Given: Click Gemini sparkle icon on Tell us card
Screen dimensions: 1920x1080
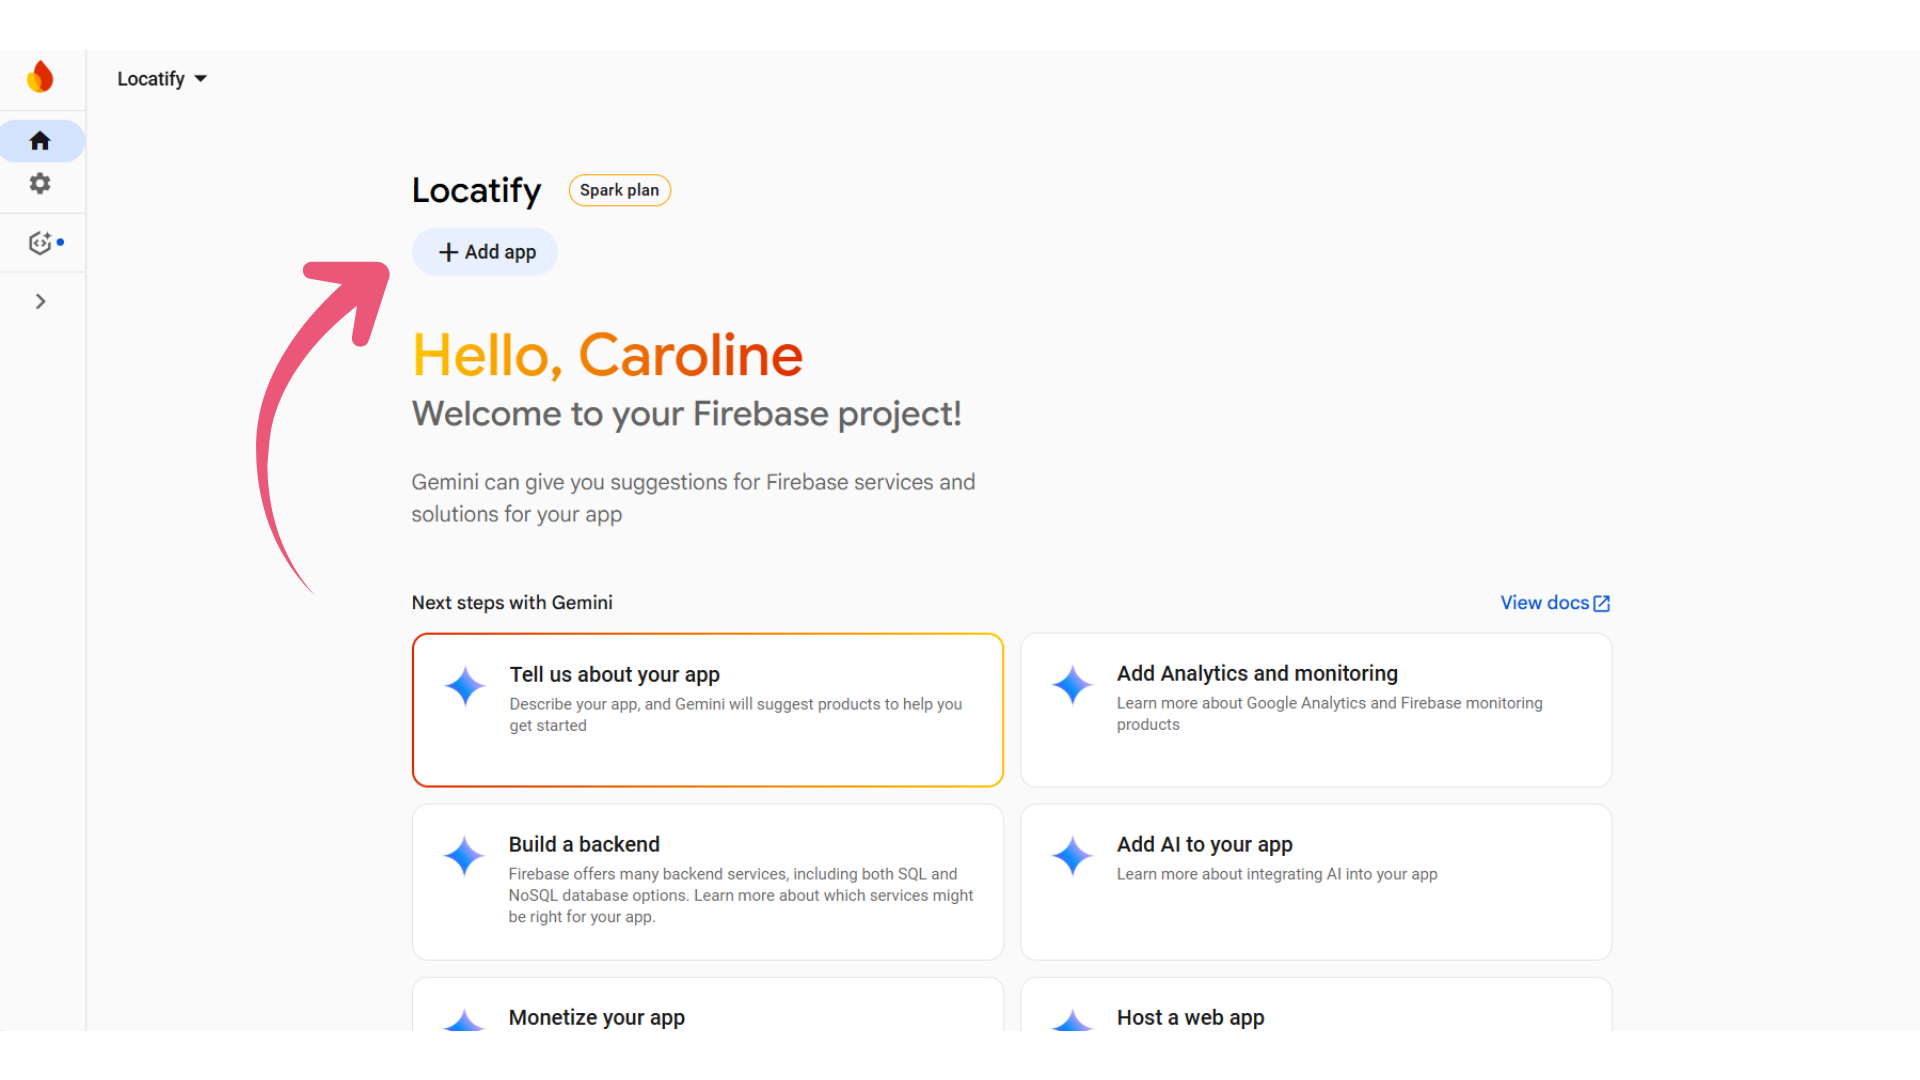Looking at the screenshot, I should 464,686.
